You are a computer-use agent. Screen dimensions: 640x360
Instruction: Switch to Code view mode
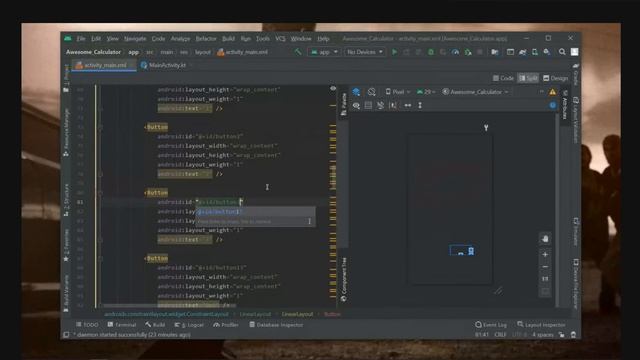point(503,78)
